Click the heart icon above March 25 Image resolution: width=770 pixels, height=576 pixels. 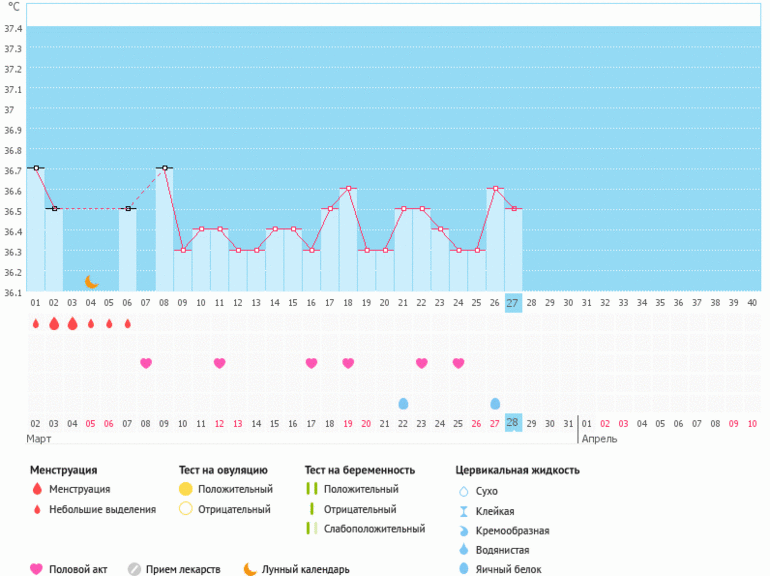tap(458, 363)
